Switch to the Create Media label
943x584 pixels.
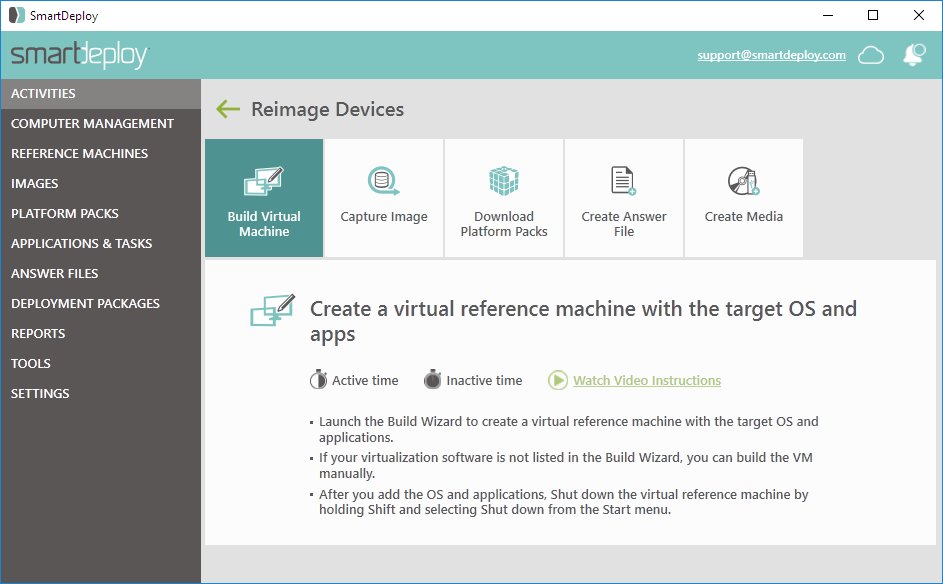tap(744, 217)
